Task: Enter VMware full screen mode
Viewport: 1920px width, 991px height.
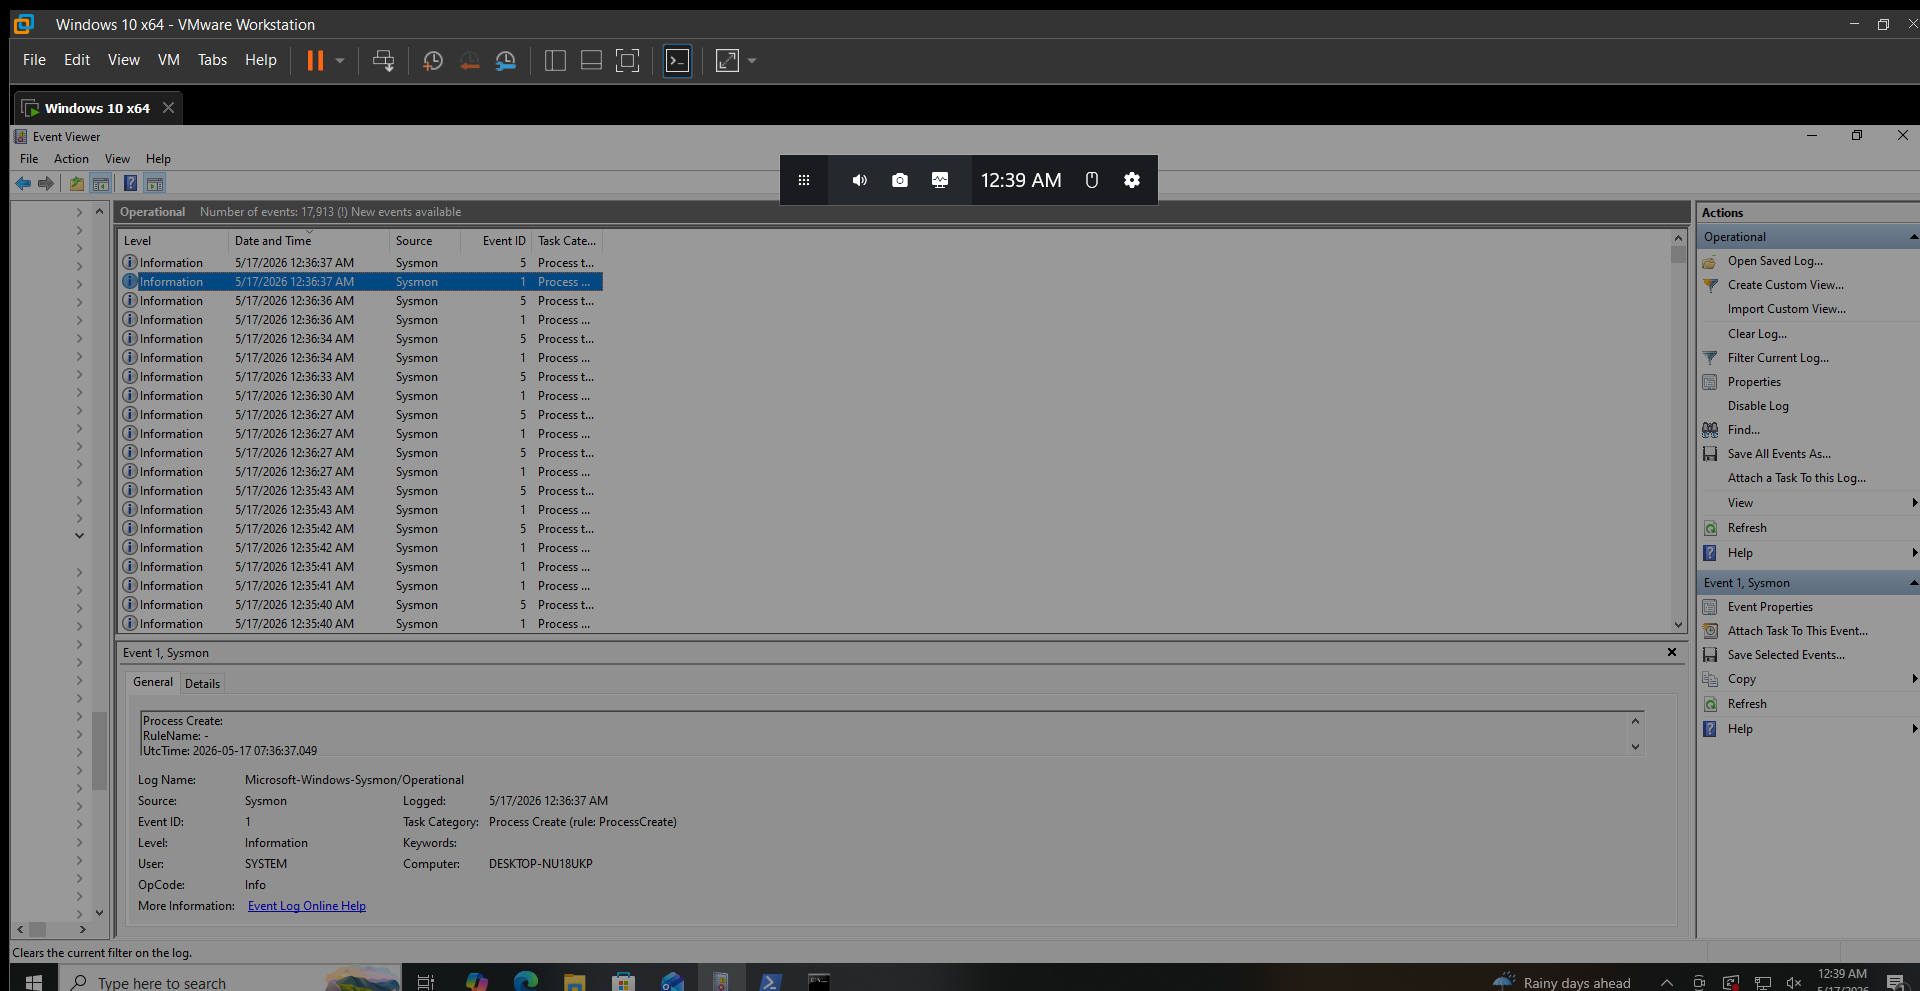Action: pos(627,61)
